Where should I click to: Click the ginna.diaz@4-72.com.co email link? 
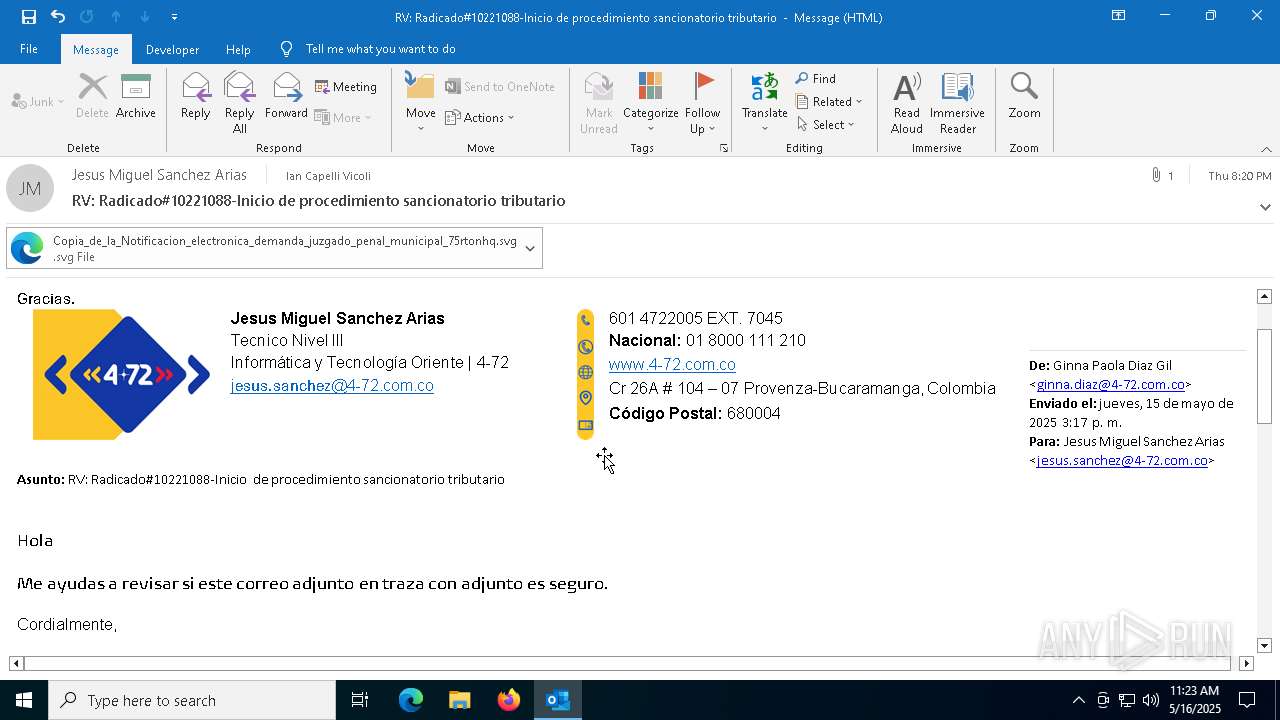(1110, 384)
